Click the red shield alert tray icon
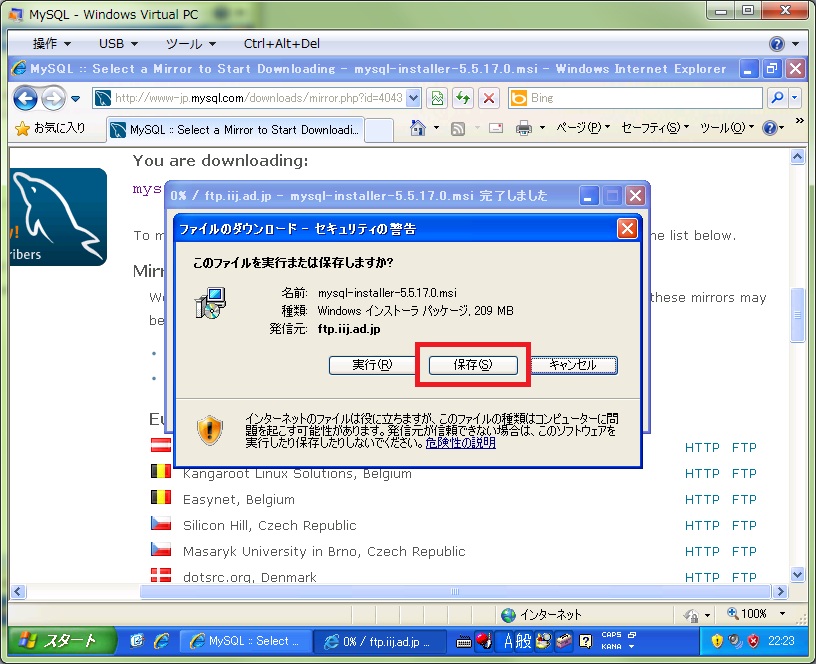Viewport: 816px width, 664px height. click(753, 641)
